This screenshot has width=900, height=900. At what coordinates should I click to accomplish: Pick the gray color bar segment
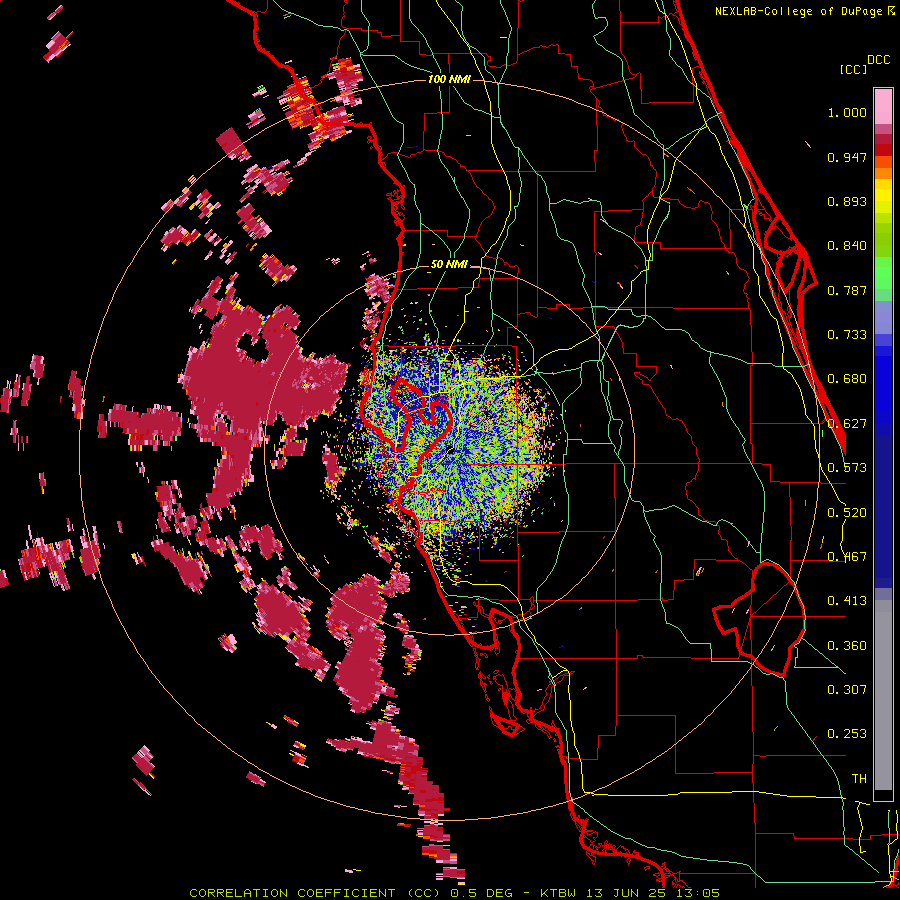coord(883,695)
